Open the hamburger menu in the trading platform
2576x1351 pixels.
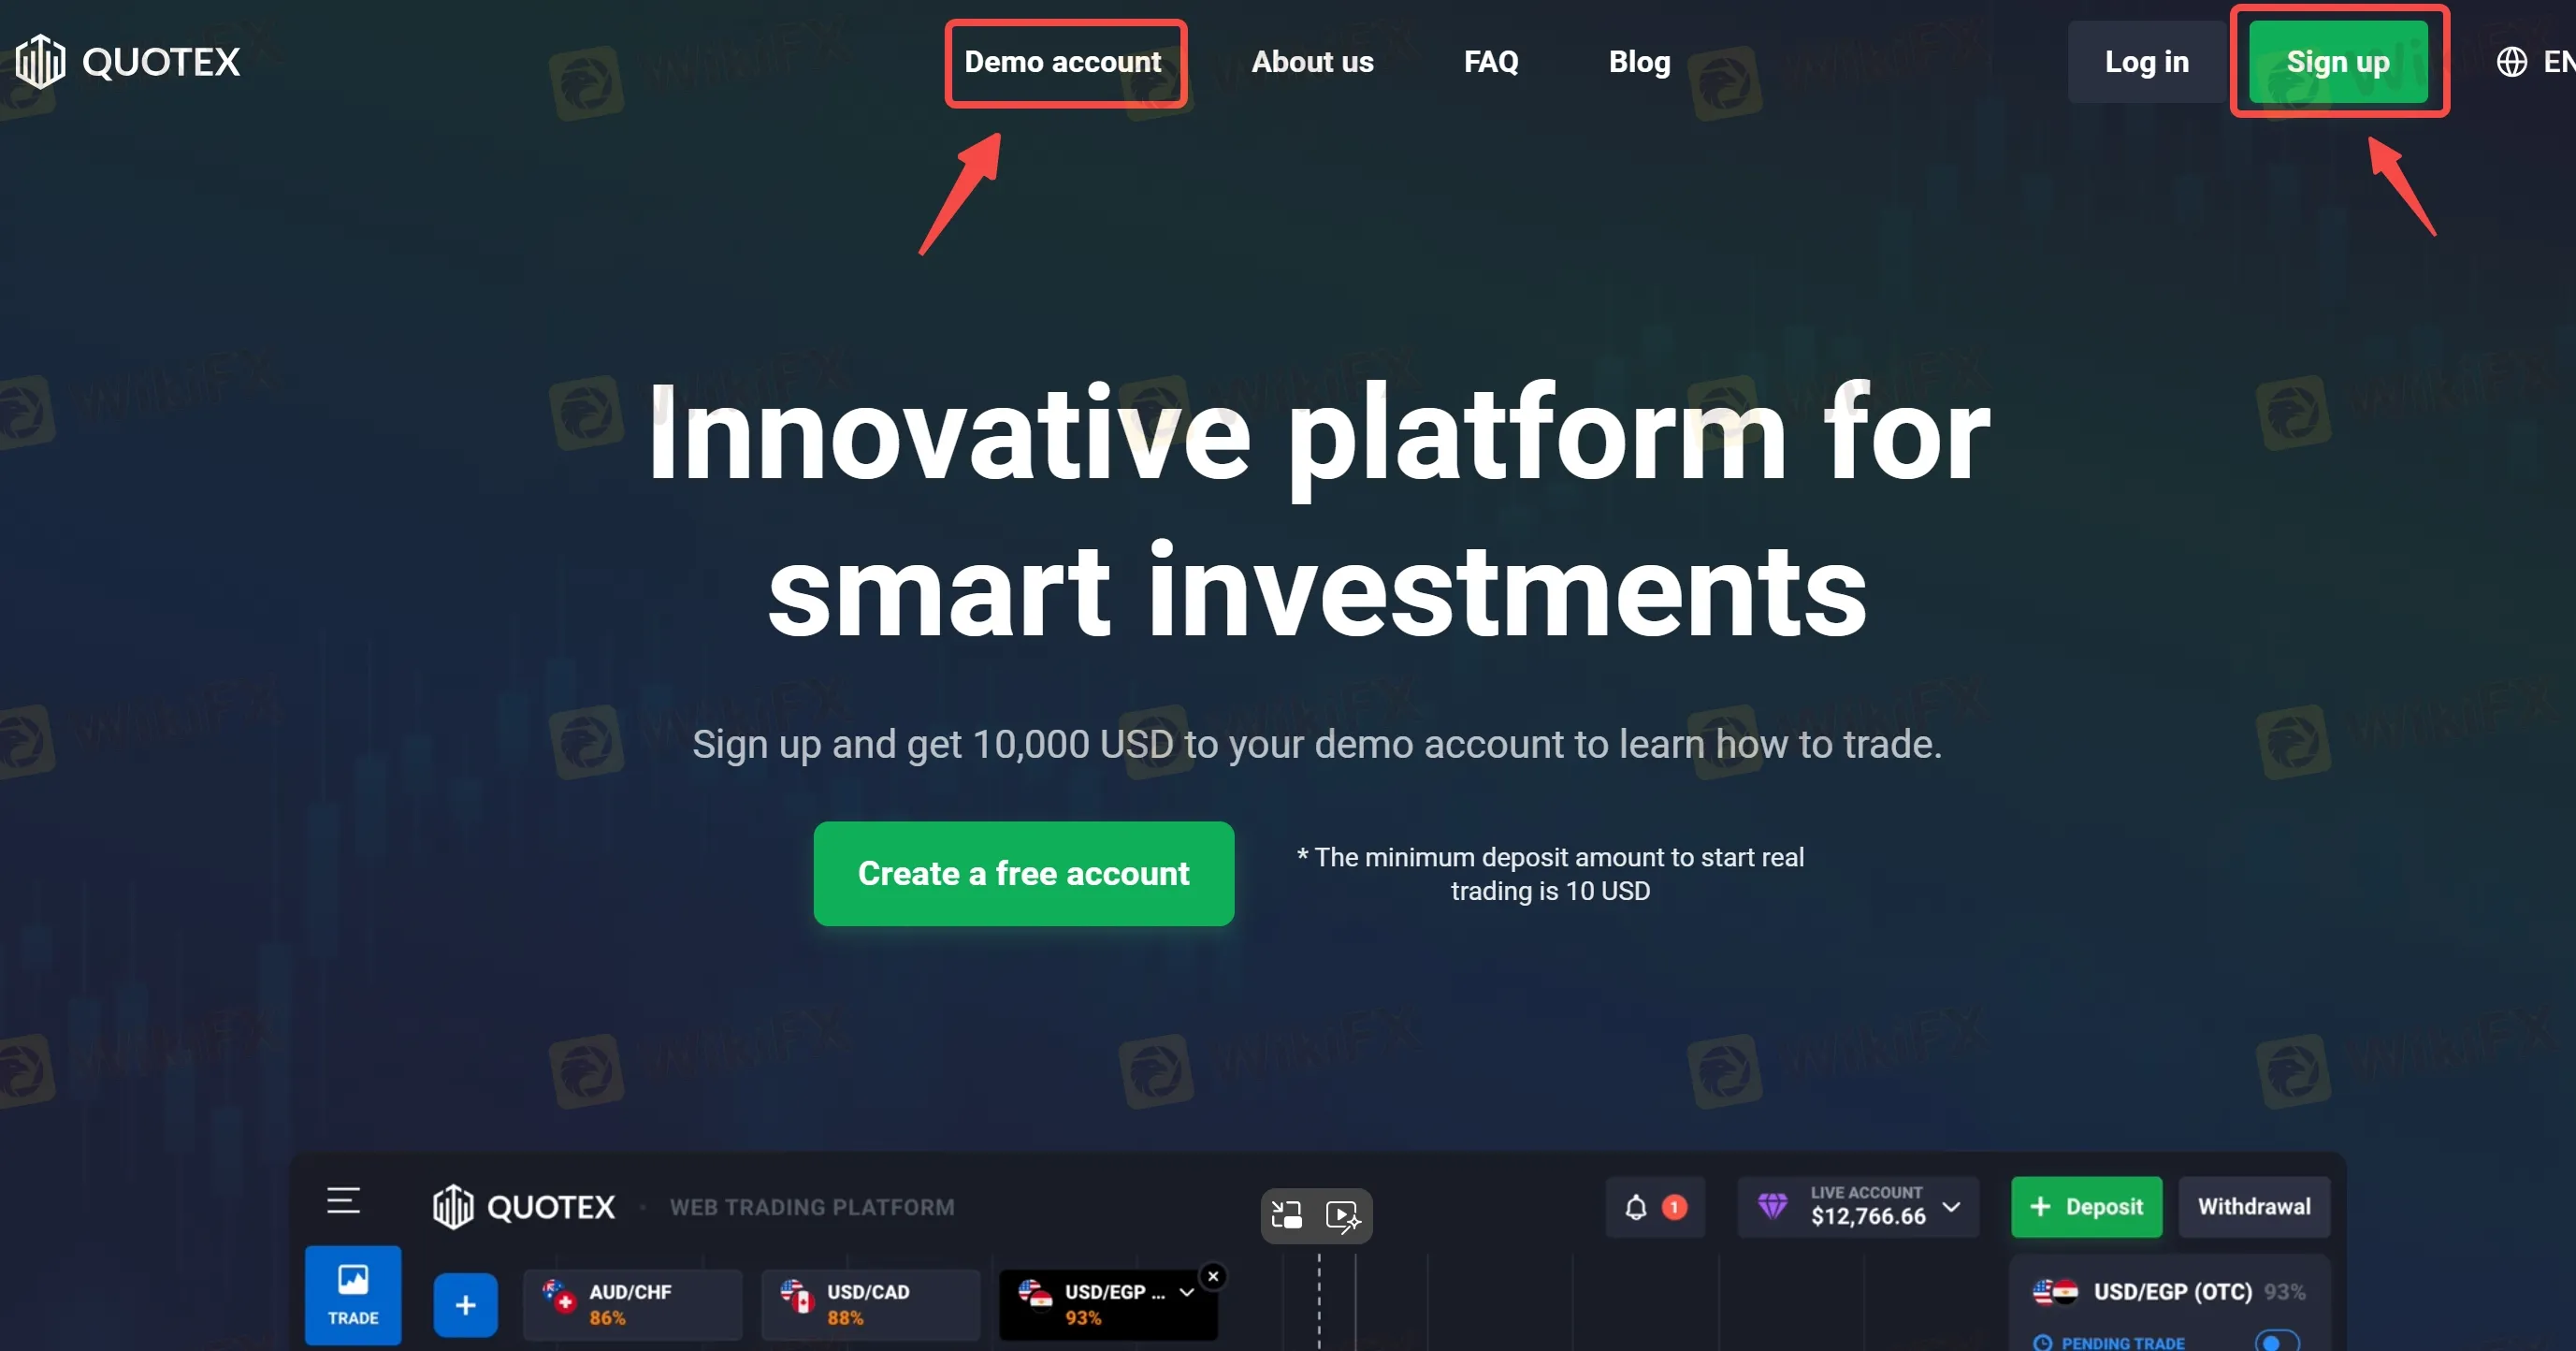click(343, 1200)
